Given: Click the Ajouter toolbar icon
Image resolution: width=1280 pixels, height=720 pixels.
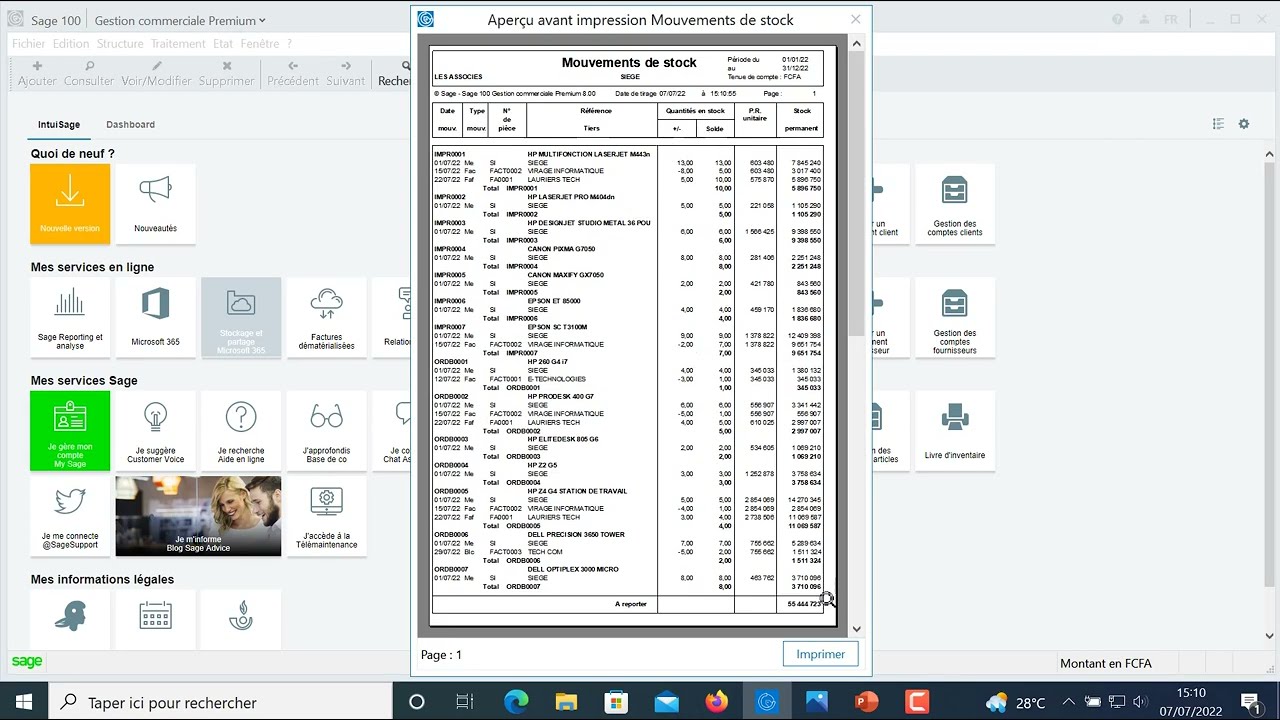Looking at the screenshot, I should (x=37, y=73).
